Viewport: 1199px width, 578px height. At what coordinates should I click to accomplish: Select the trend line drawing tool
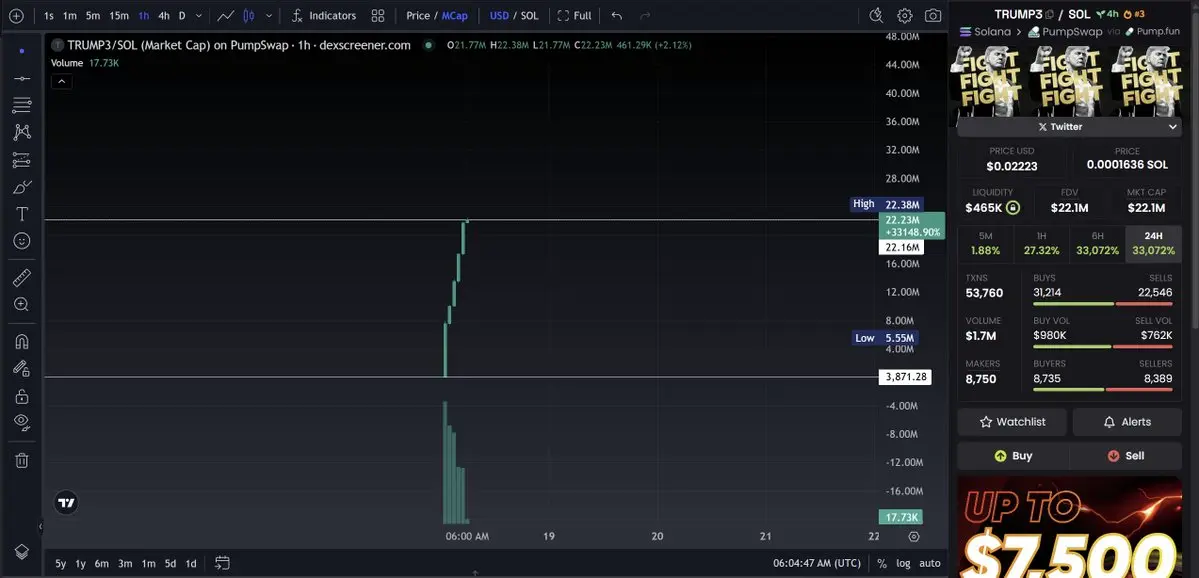click(x=21, y=78)
